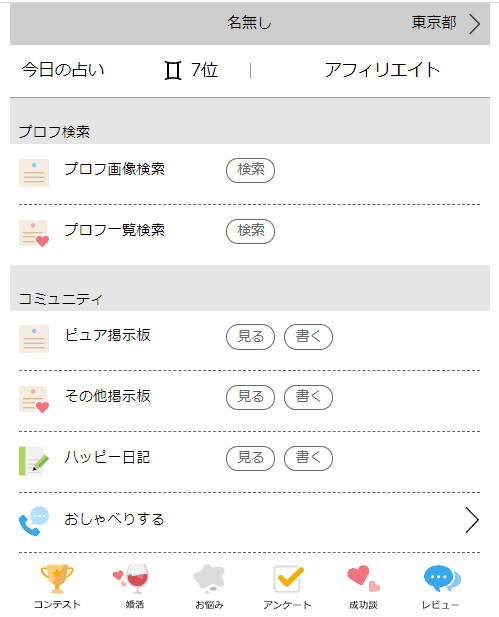This screenshot has height=617, width=499.
Task: Write to ピュア掲示板 with 書く
Action: [x=309, y=337]
